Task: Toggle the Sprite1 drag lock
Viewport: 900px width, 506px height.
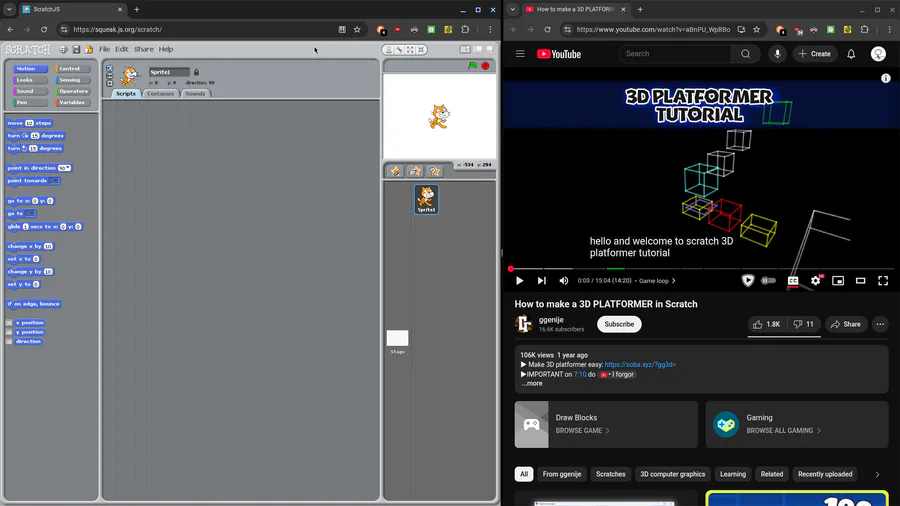Action: coord(196,72)
